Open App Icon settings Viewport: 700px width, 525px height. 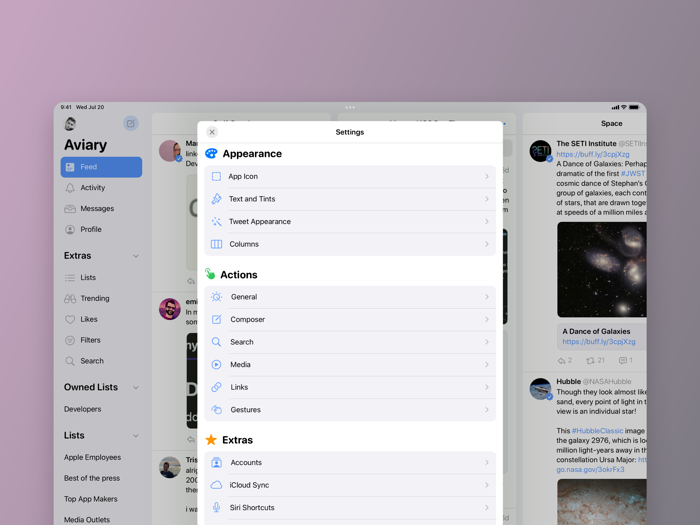(350, 177)
